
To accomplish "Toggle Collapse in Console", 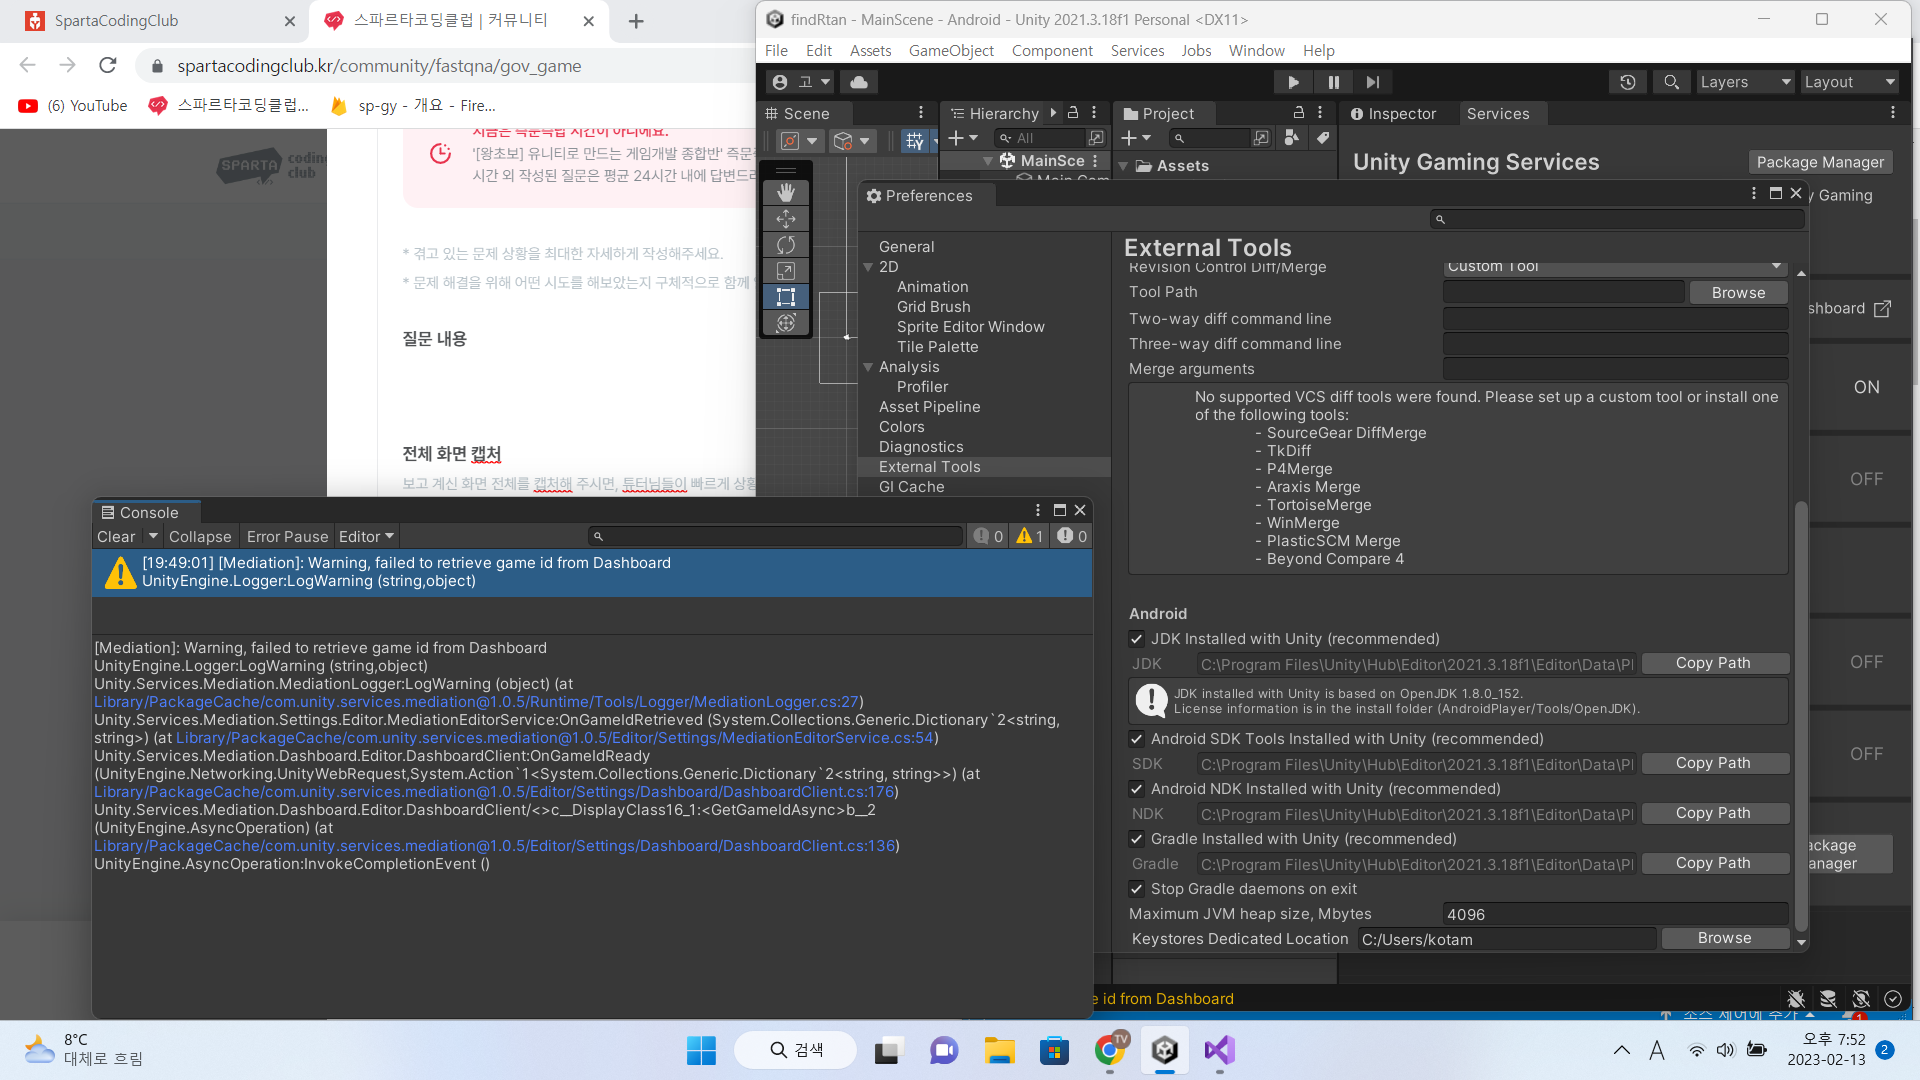I will click(x=200, y=537).
